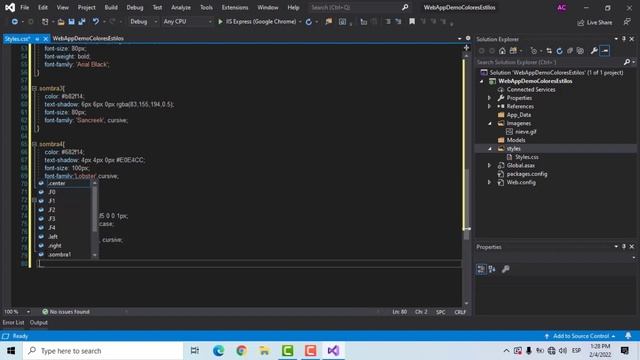Expand the References node
640x360 pixels.
click(489, 106)
